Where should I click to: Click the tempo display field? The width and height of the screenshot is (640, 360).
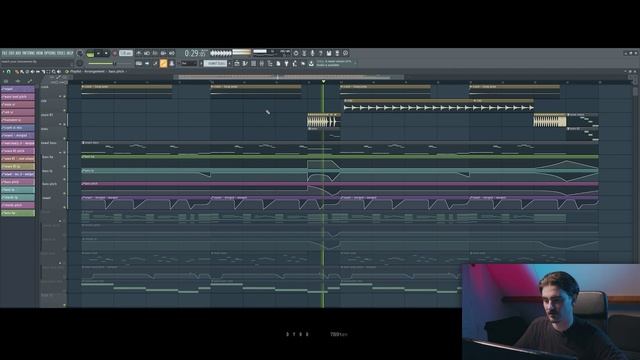126,53
